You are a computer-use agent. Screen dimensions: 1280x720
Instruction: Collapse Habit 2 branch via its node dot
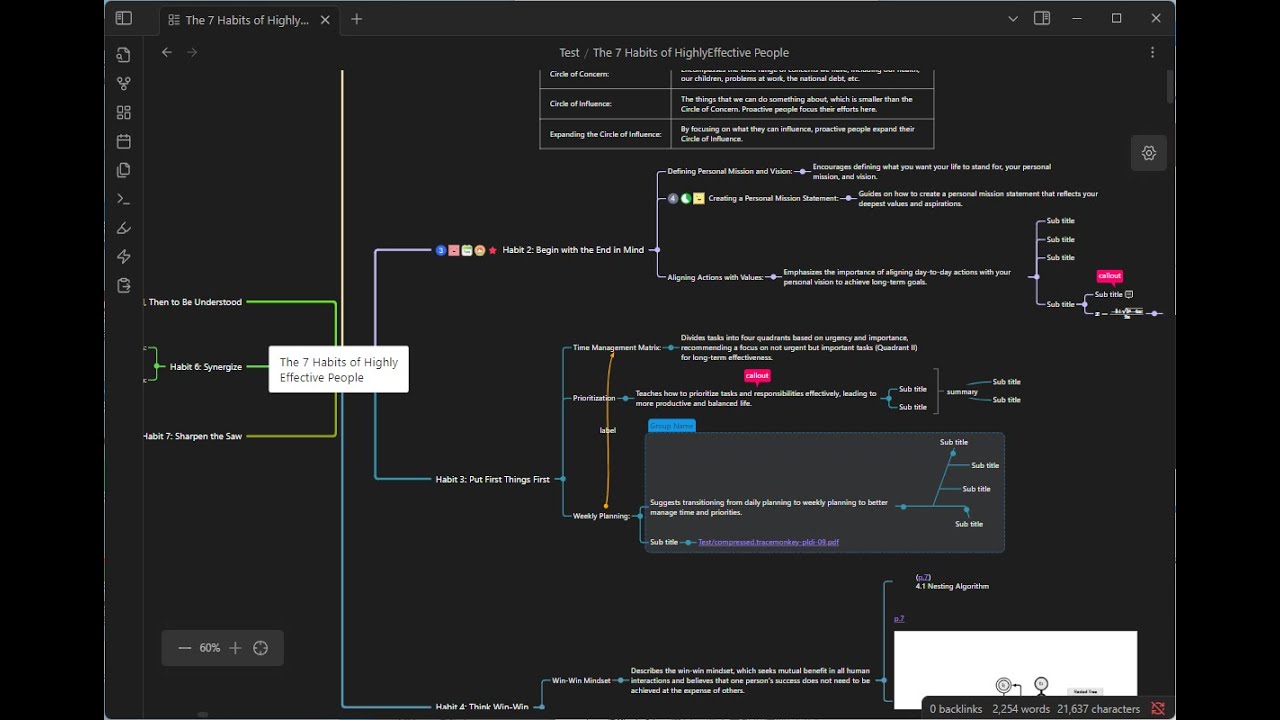point(656,250)
